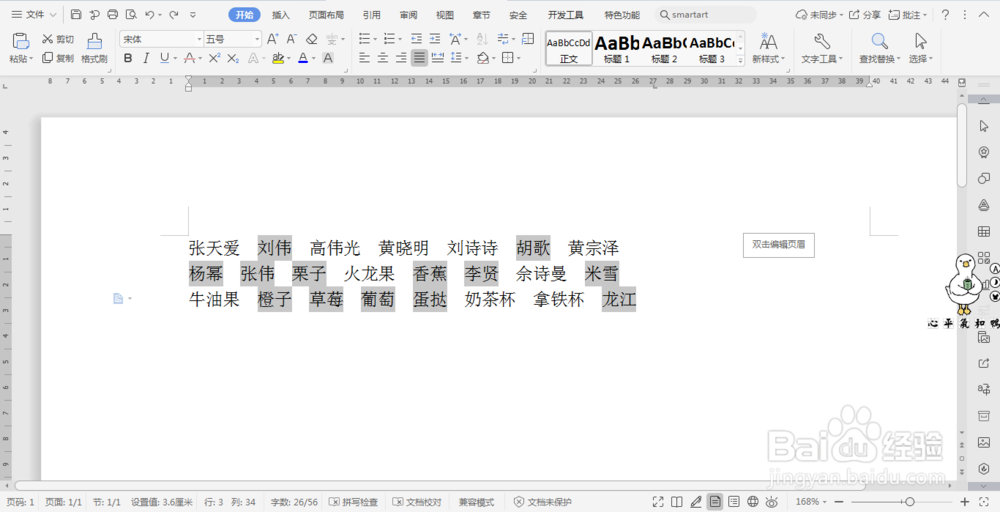Click the help question mark icon
The width and height of the screenshot is (1000, 512).
click(946, 14)
